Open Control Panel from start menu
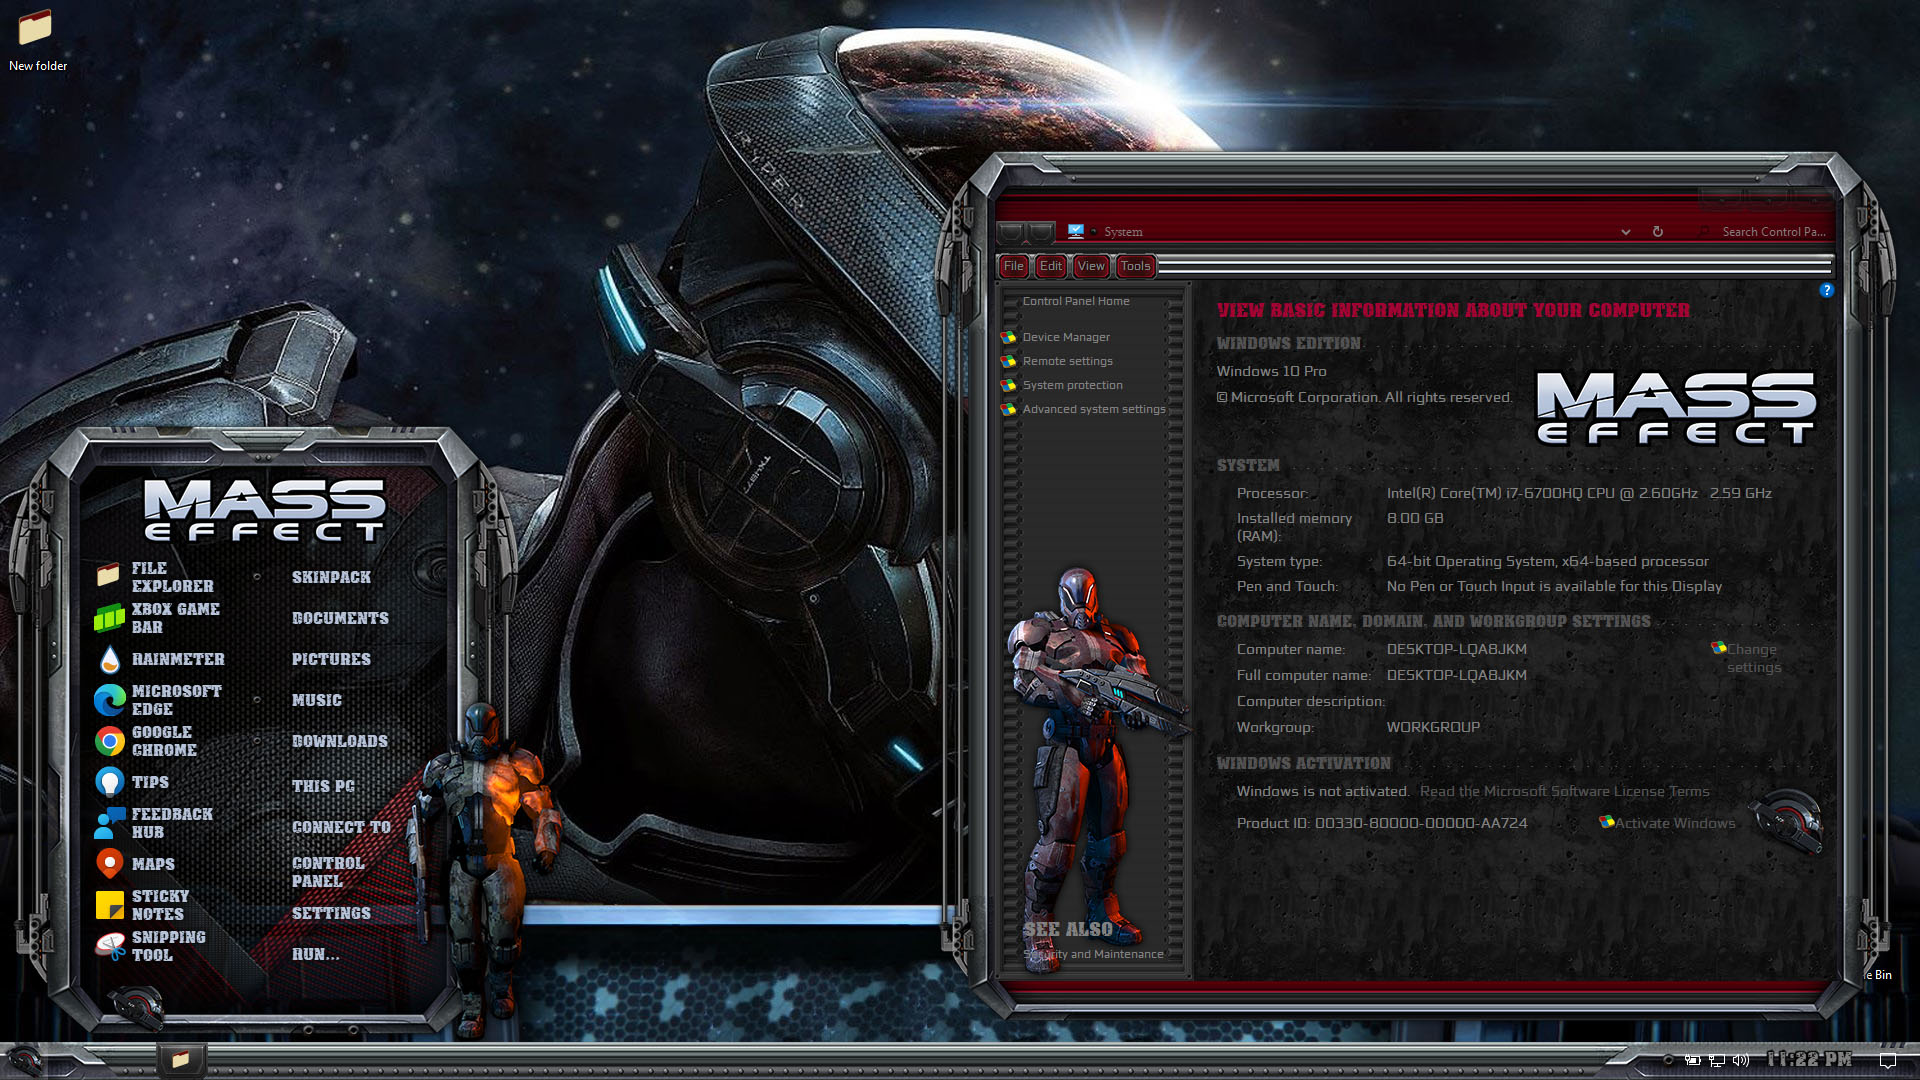The width and height of the screenshot is (1920, 1080). 328,872
